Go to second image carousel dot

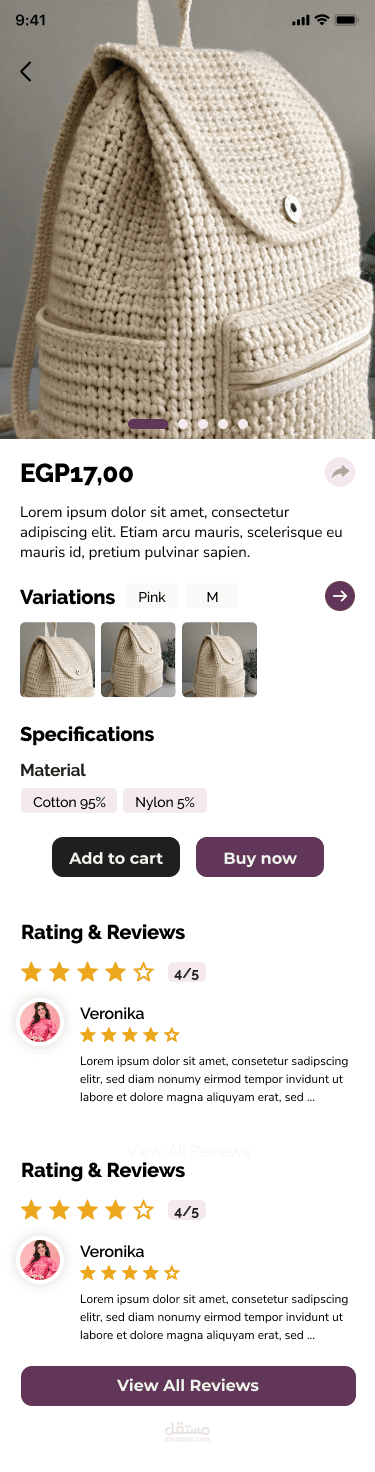click(183, 424)
